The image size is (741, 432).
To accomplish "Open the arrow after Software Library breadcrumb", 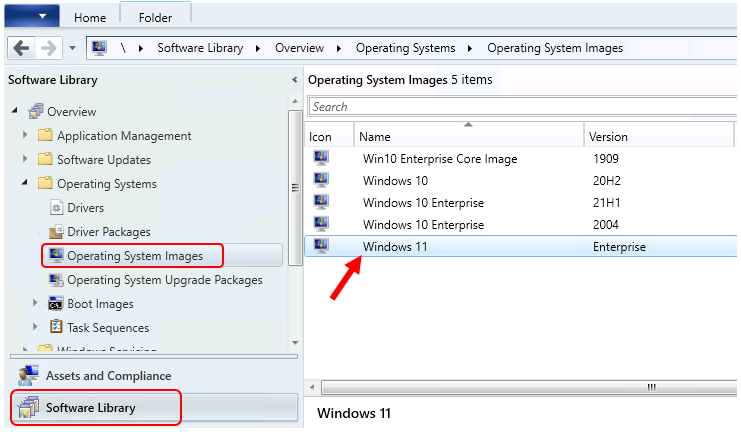I will click(x=258, y=48).
